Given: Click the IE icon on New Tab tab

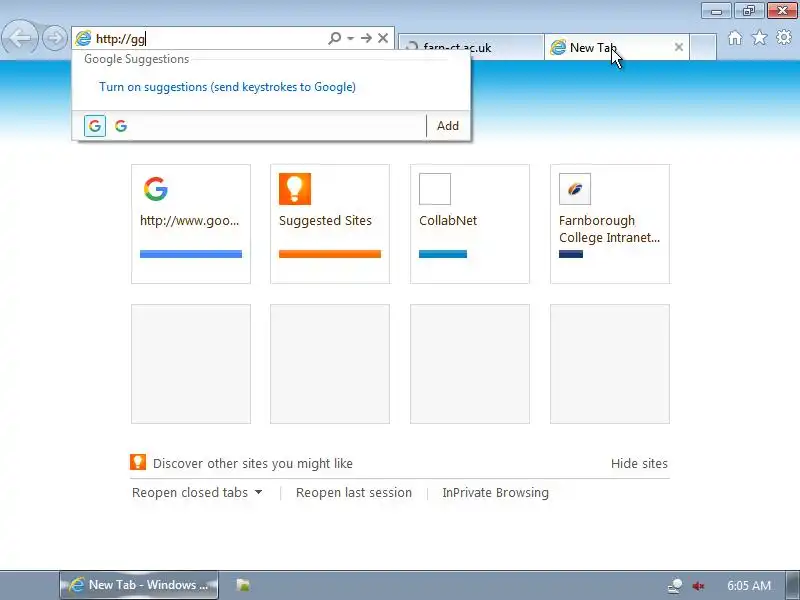Looking at the screenshot, I should pos(558,47).
